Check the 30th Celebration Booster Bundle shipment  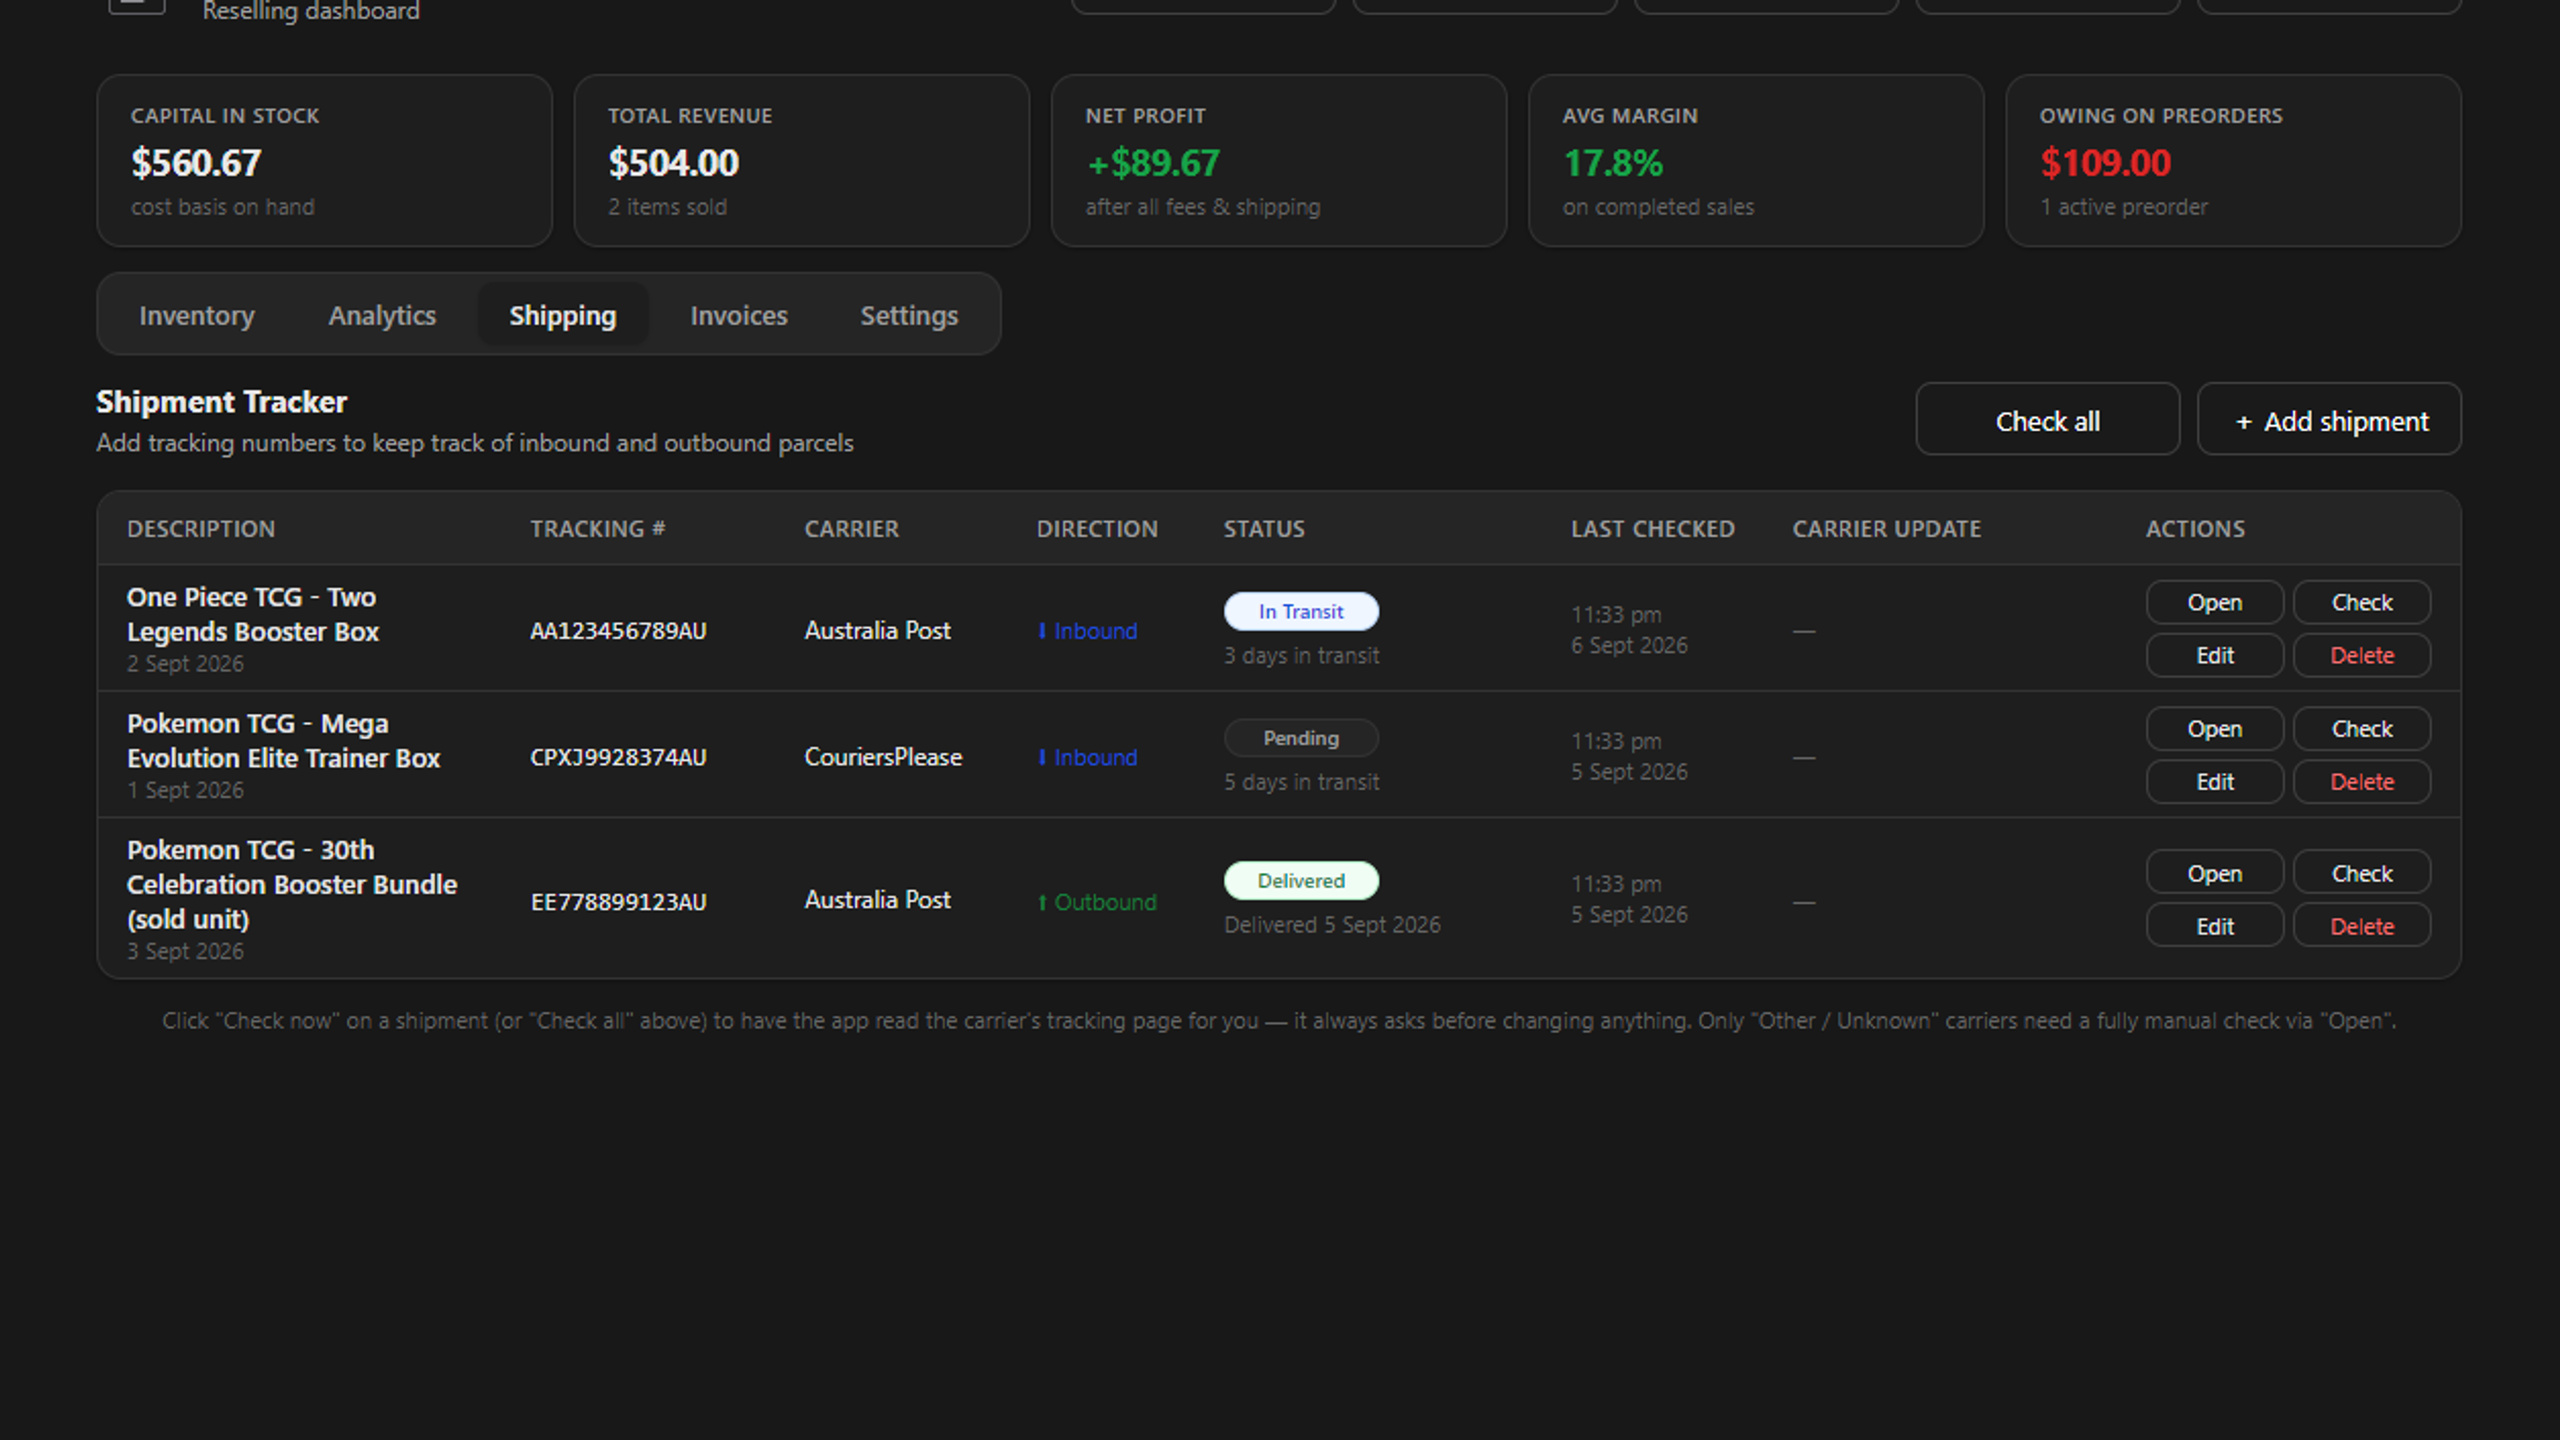pos(2361,873)
